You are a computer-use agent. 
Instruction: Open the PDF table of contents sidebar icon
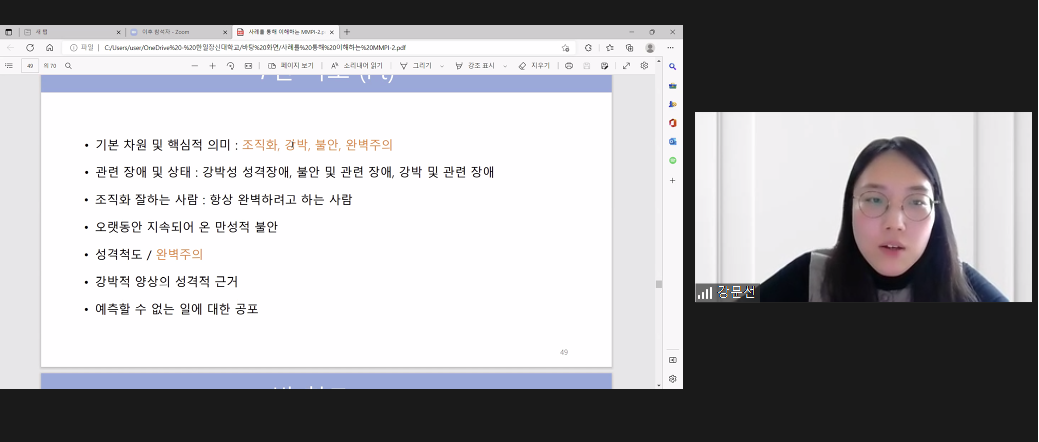click(9, 66)
